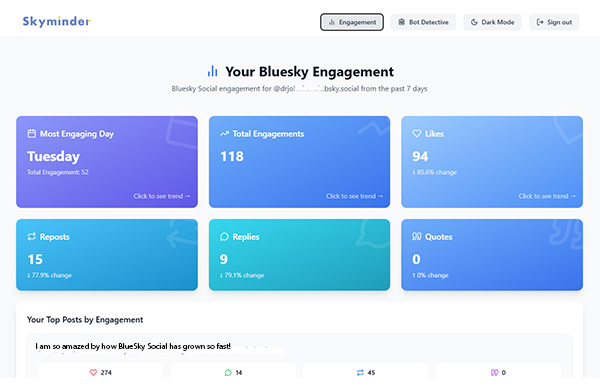This screenshot has height=391, width=600.
Task: Click the Your Bluesky Engagement heading
Action: 310,72
